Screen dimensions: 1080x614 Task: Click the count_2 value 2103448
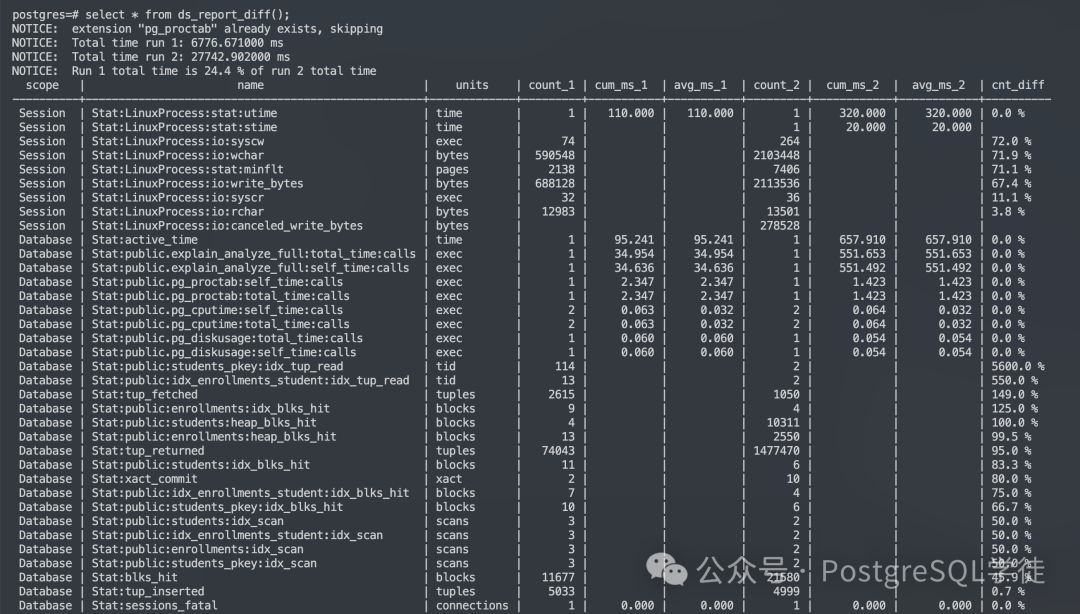pos(776,155)
